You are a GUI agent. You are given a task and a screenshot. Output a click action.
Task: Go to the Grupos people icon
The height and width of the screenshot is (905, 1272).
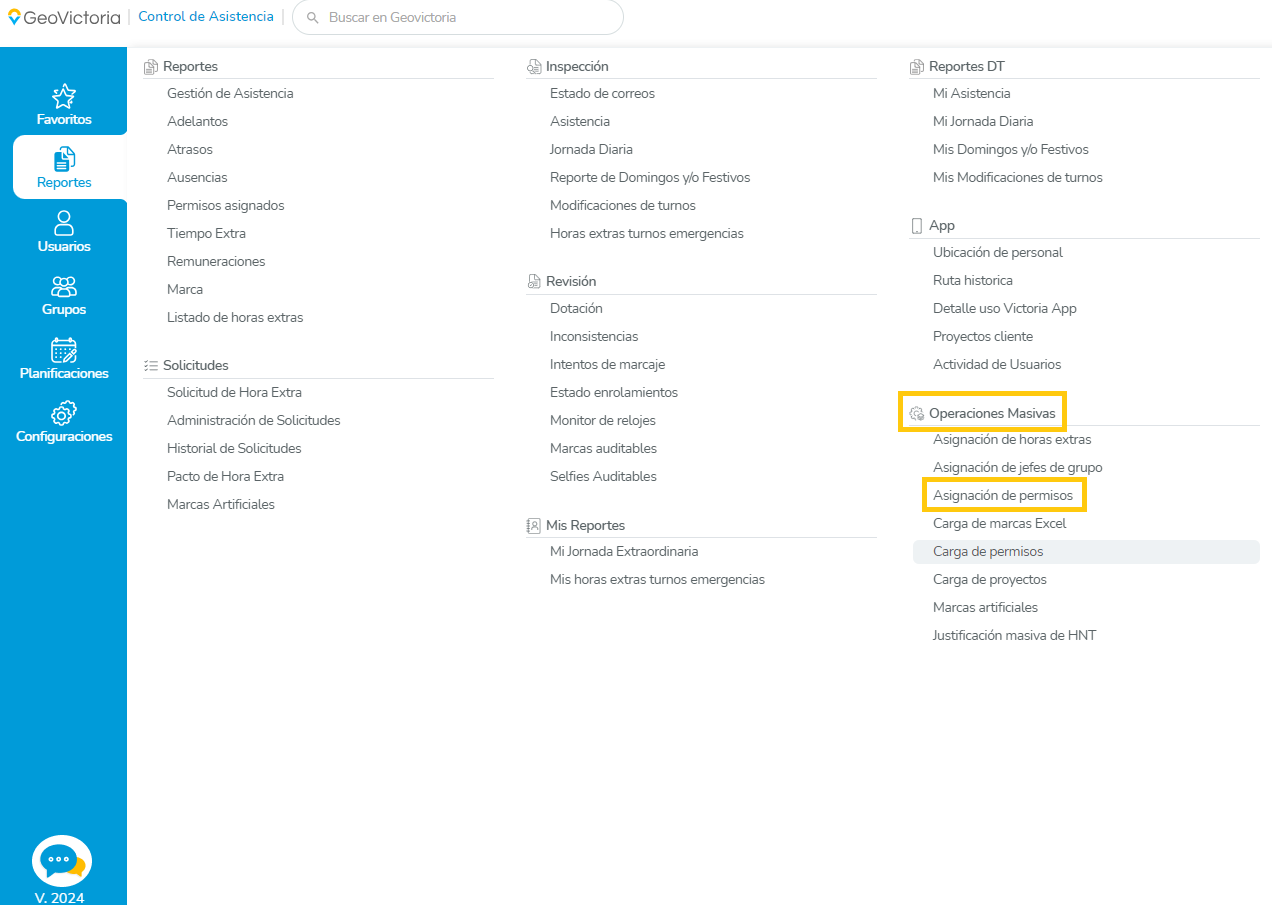pos(64,287)
